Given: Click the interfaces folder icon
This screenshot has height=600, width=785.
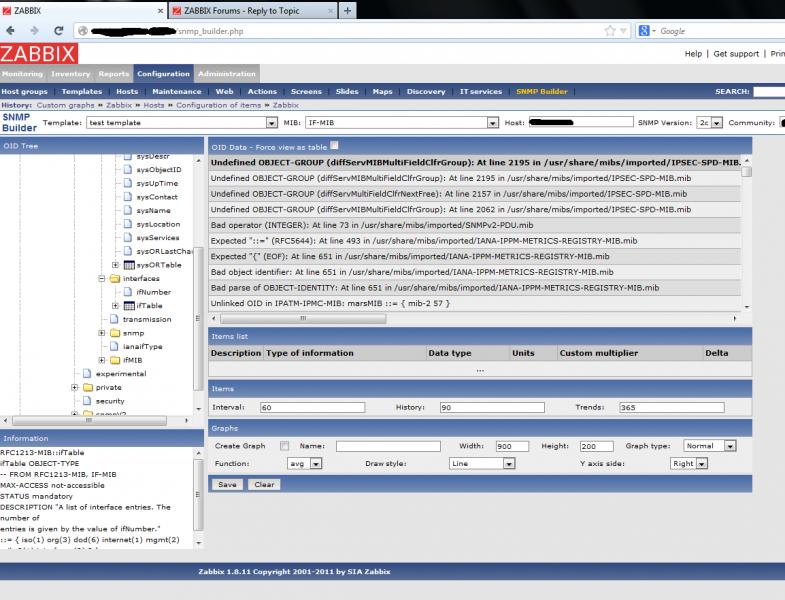Looking at the screenshot, I should click(x=115, y=278).
